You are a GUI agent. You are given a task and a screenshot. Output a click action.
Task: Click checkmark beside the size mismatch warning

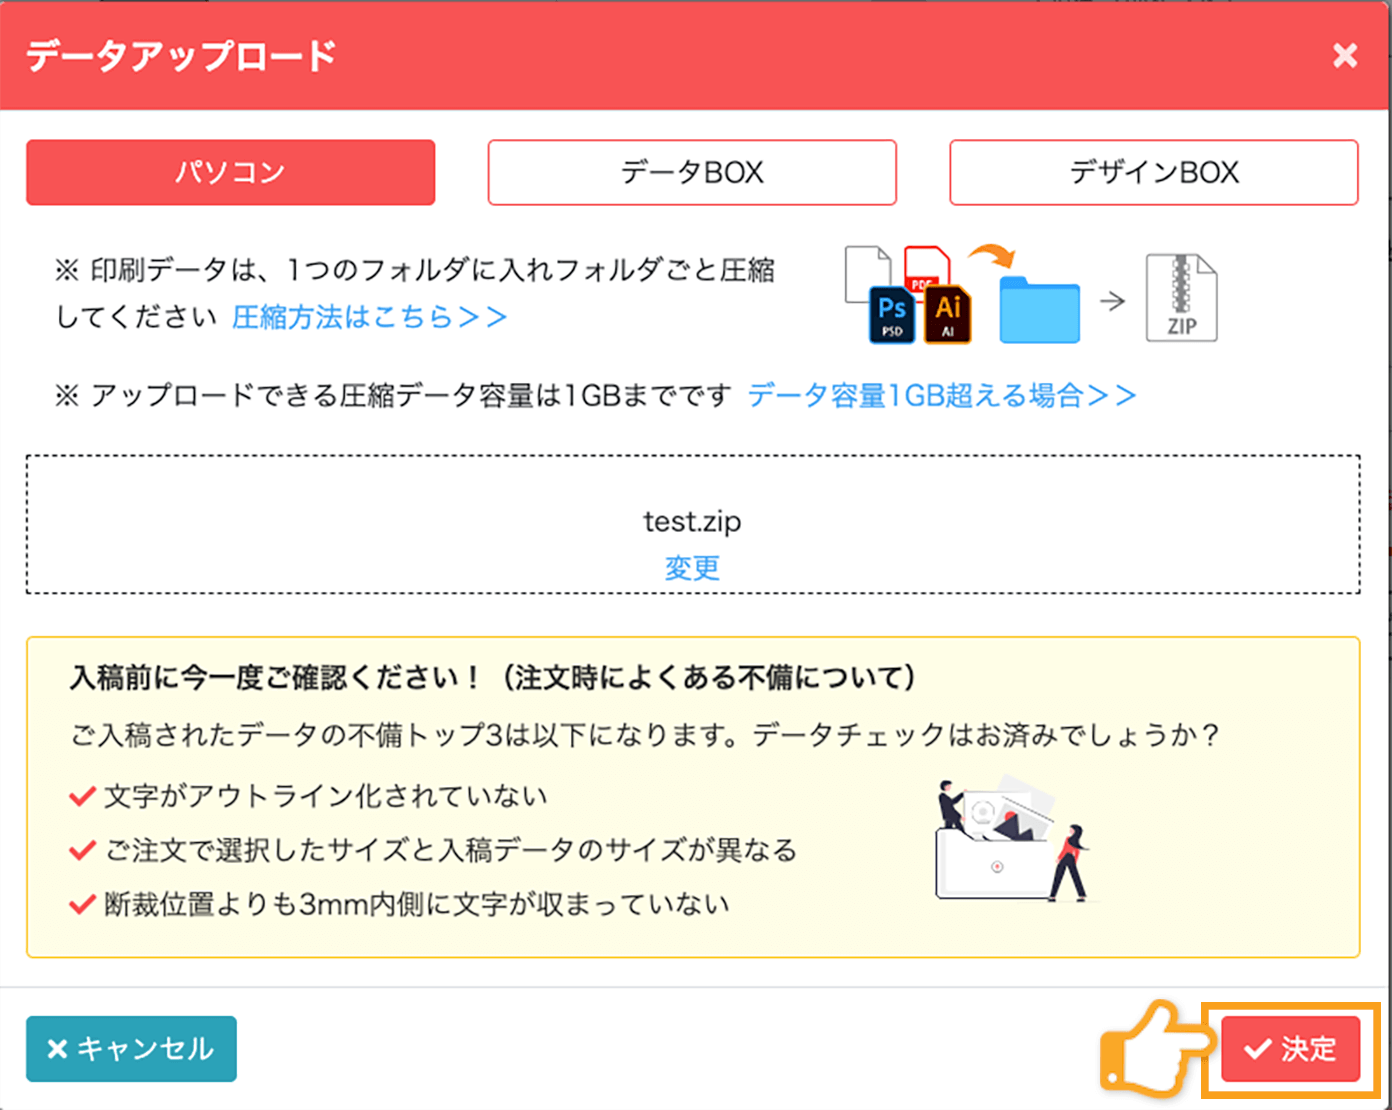pyautogui.click(x=81, y=850)
